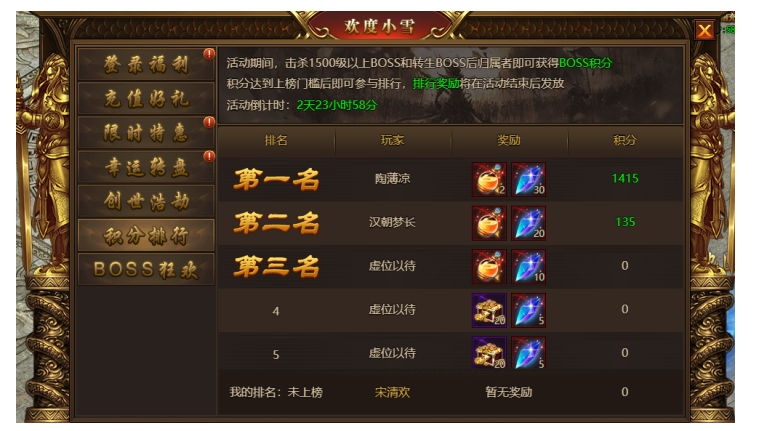The height and width of the screenshot is (431, 772).
Task: Click first place blue crystal reward x30
Action: point(528,180)
